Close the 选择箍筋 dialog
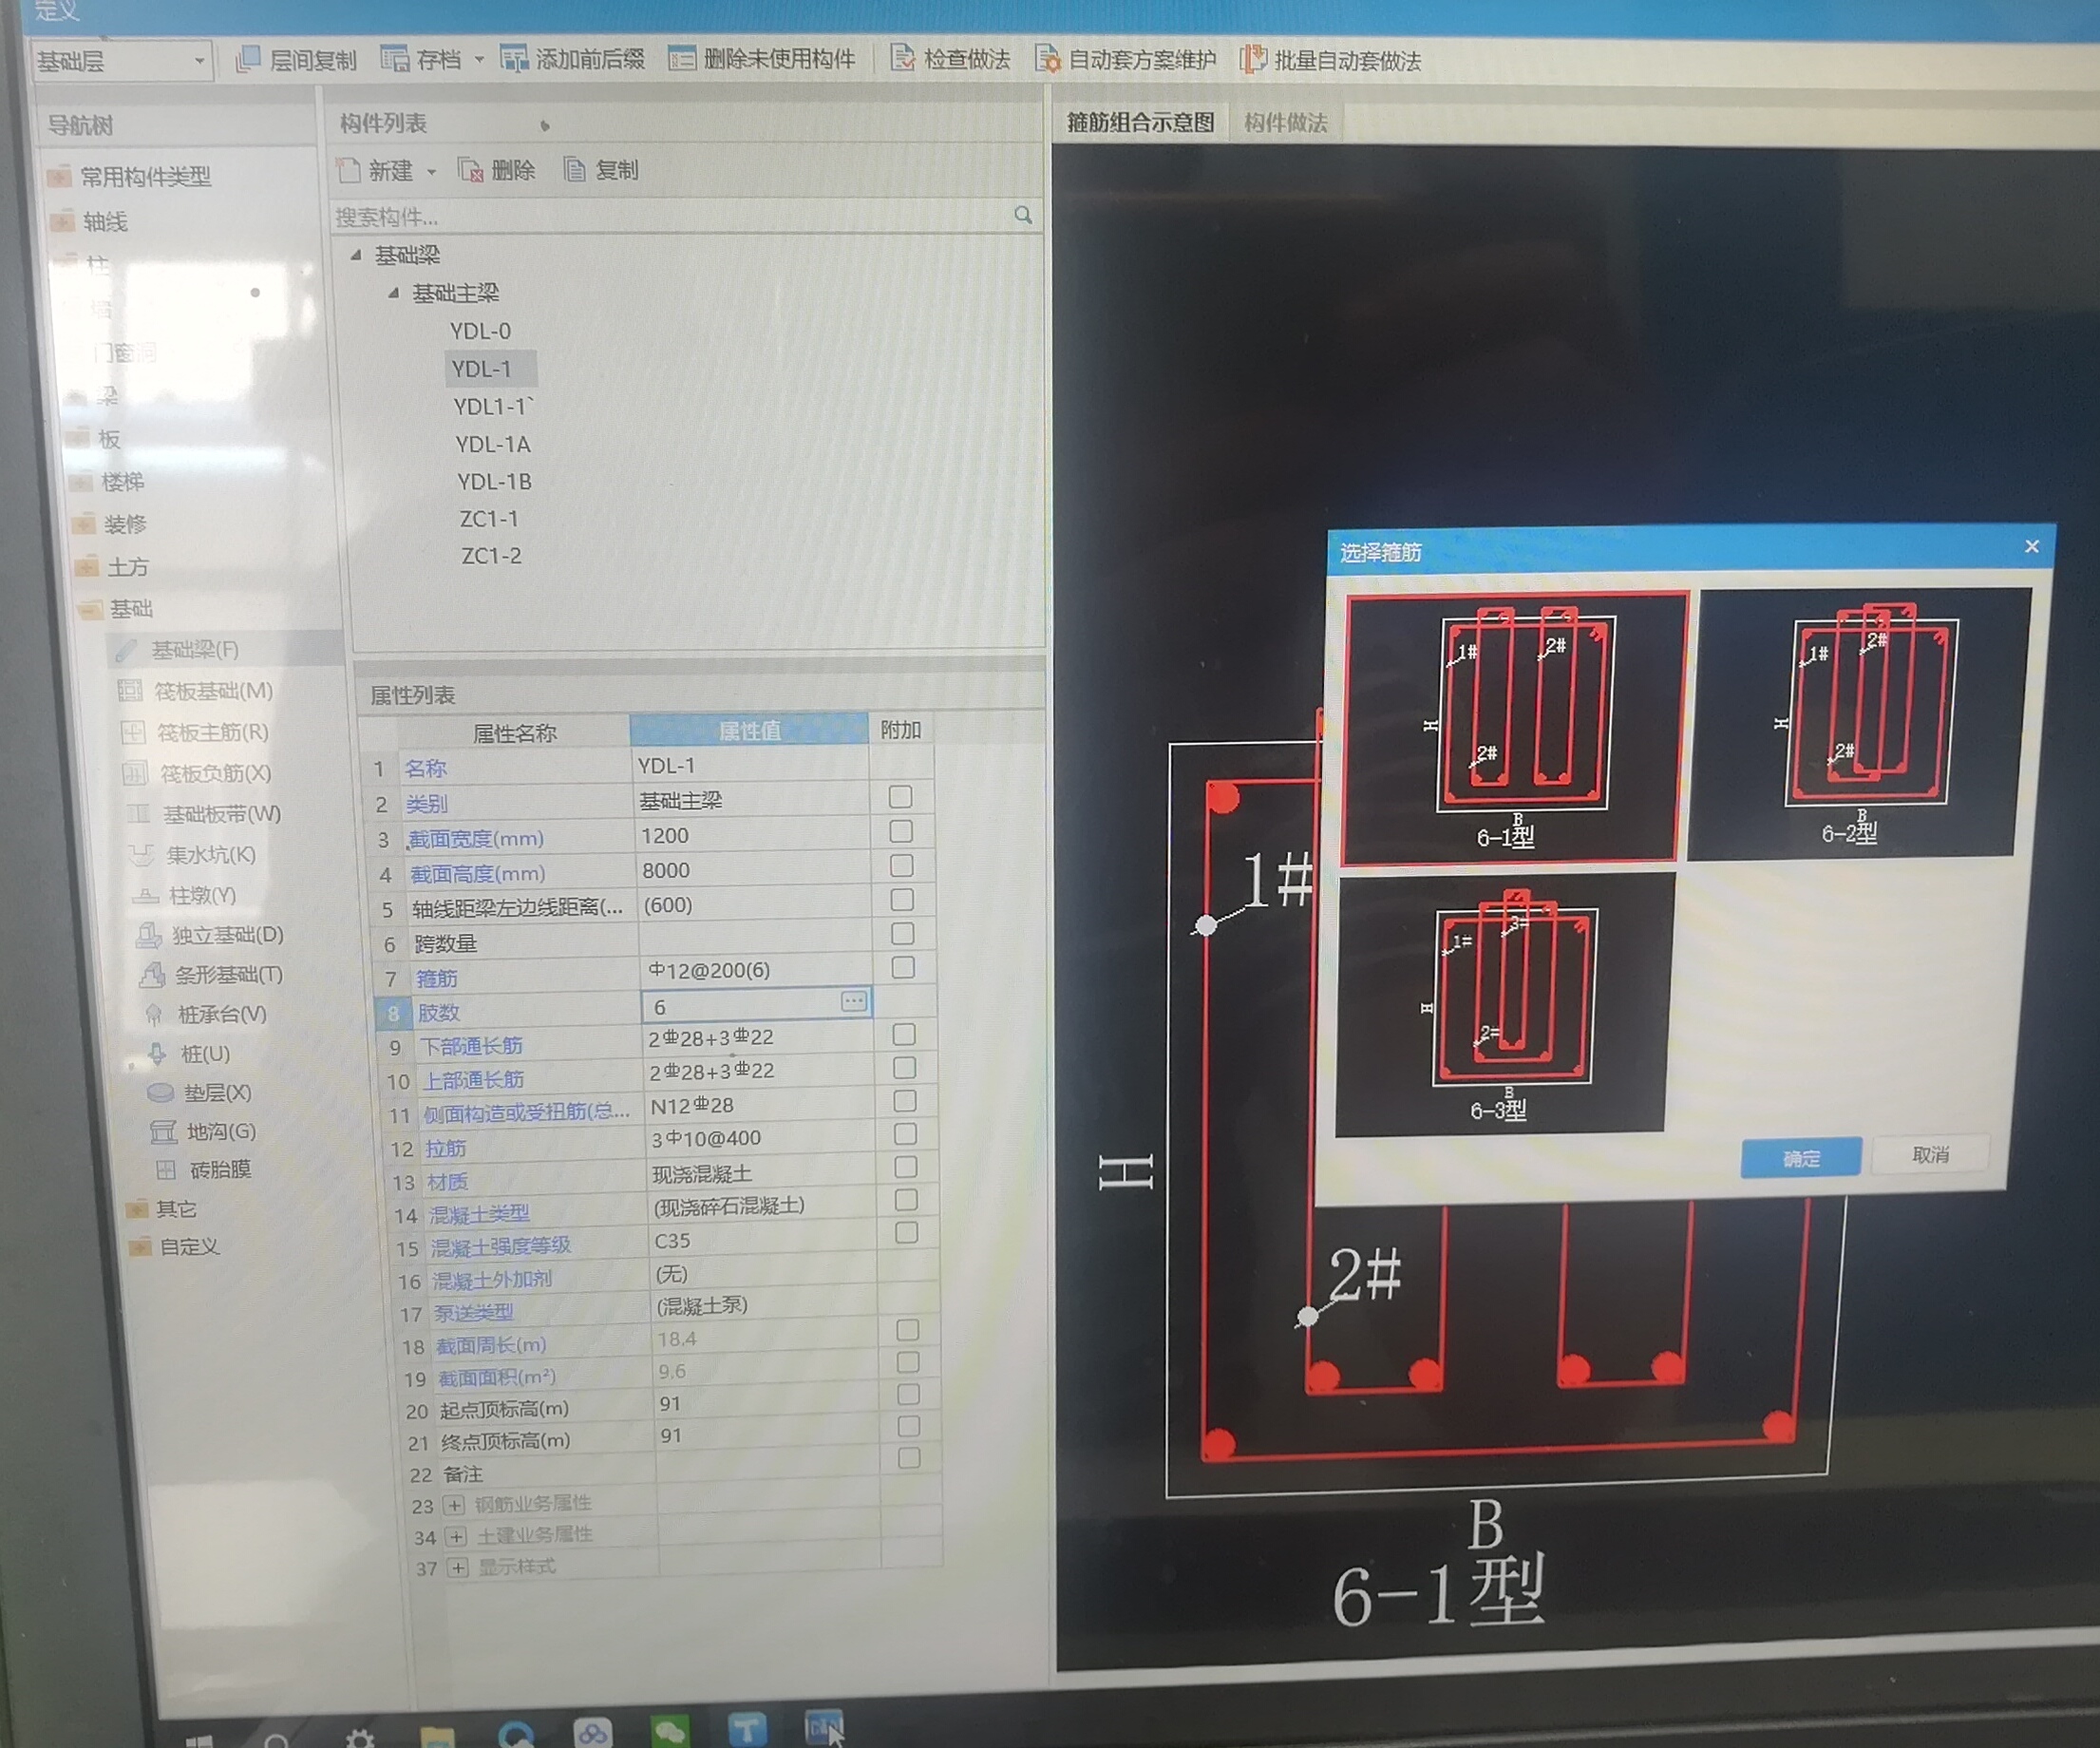 [x=2031, y=546]
